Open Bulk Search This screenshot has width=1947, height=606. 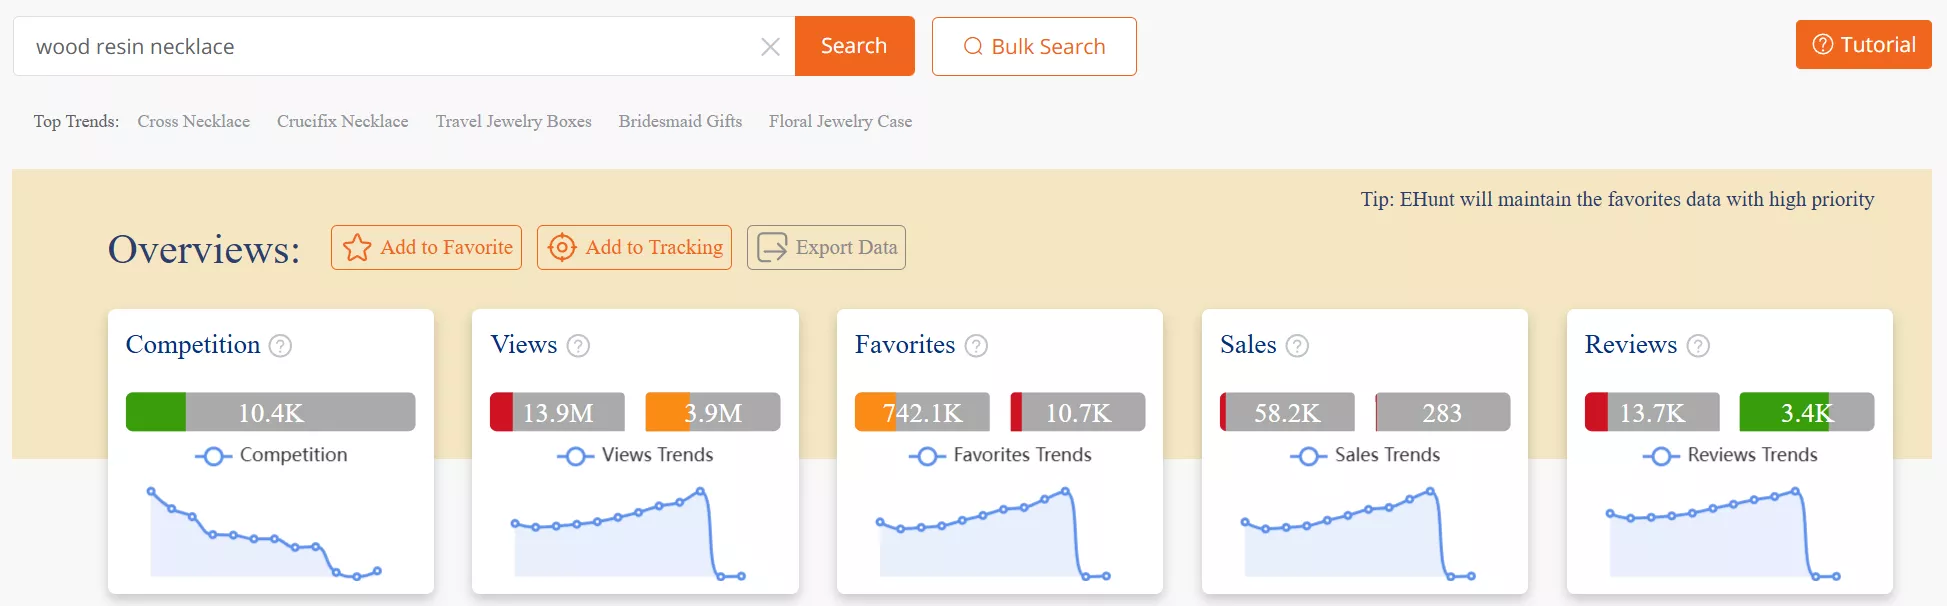click(1034, 46)
